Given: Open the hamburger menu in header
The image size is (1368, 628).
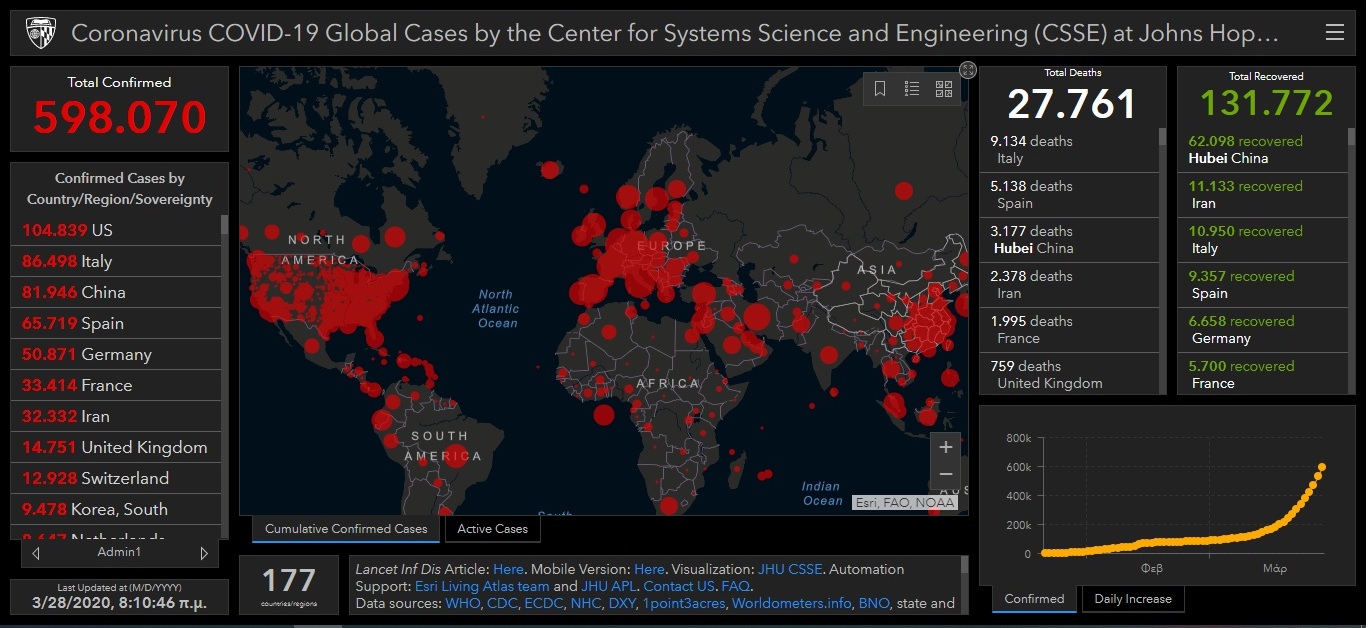Looking at the screenshot, I should (x=1334, y=33).
